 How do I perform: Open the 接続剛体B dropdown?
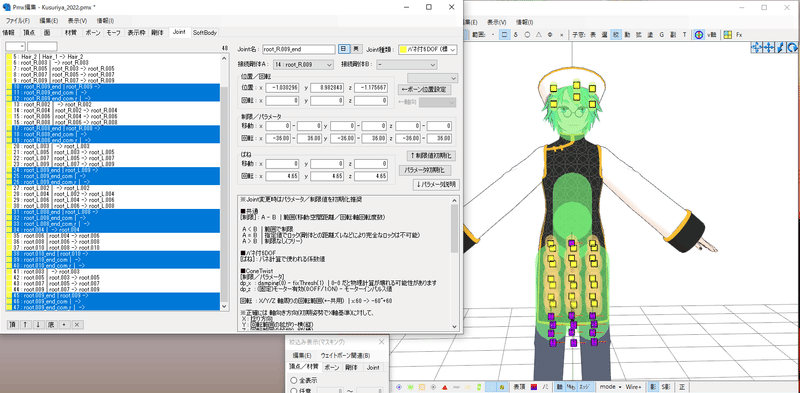407,65
